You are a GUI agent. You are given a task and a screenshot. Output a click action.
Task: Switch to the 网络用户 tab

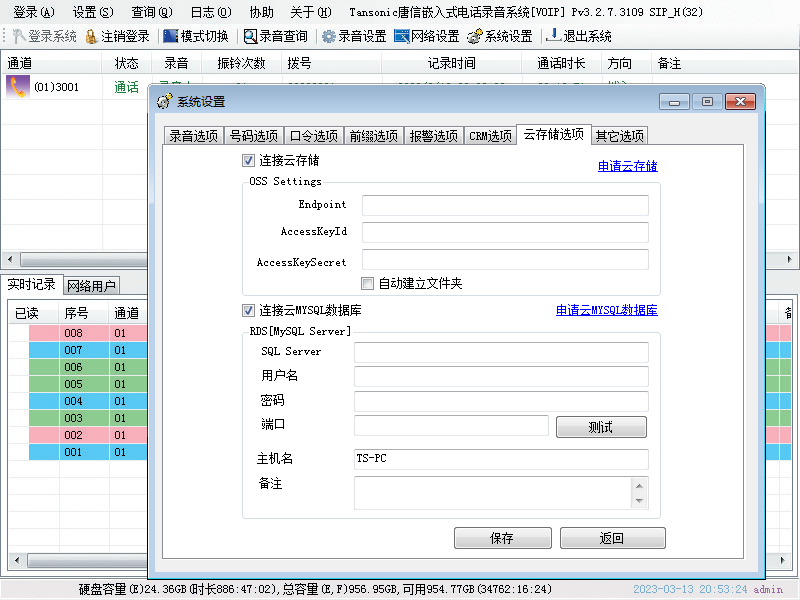pyautogui.click(x=91, y=286)
